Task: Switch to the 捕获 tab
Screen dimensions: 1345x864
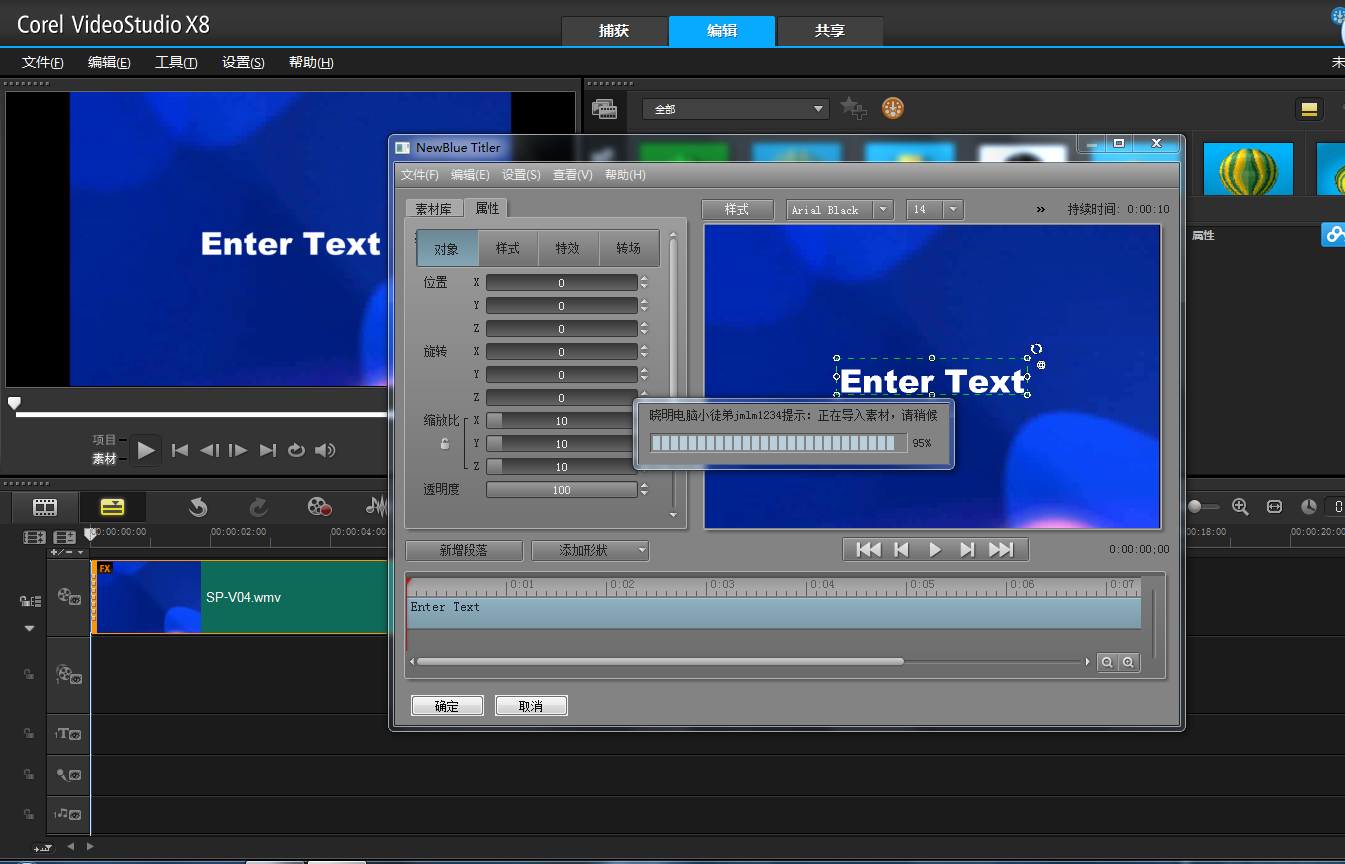Action: (x=614, y=31)
